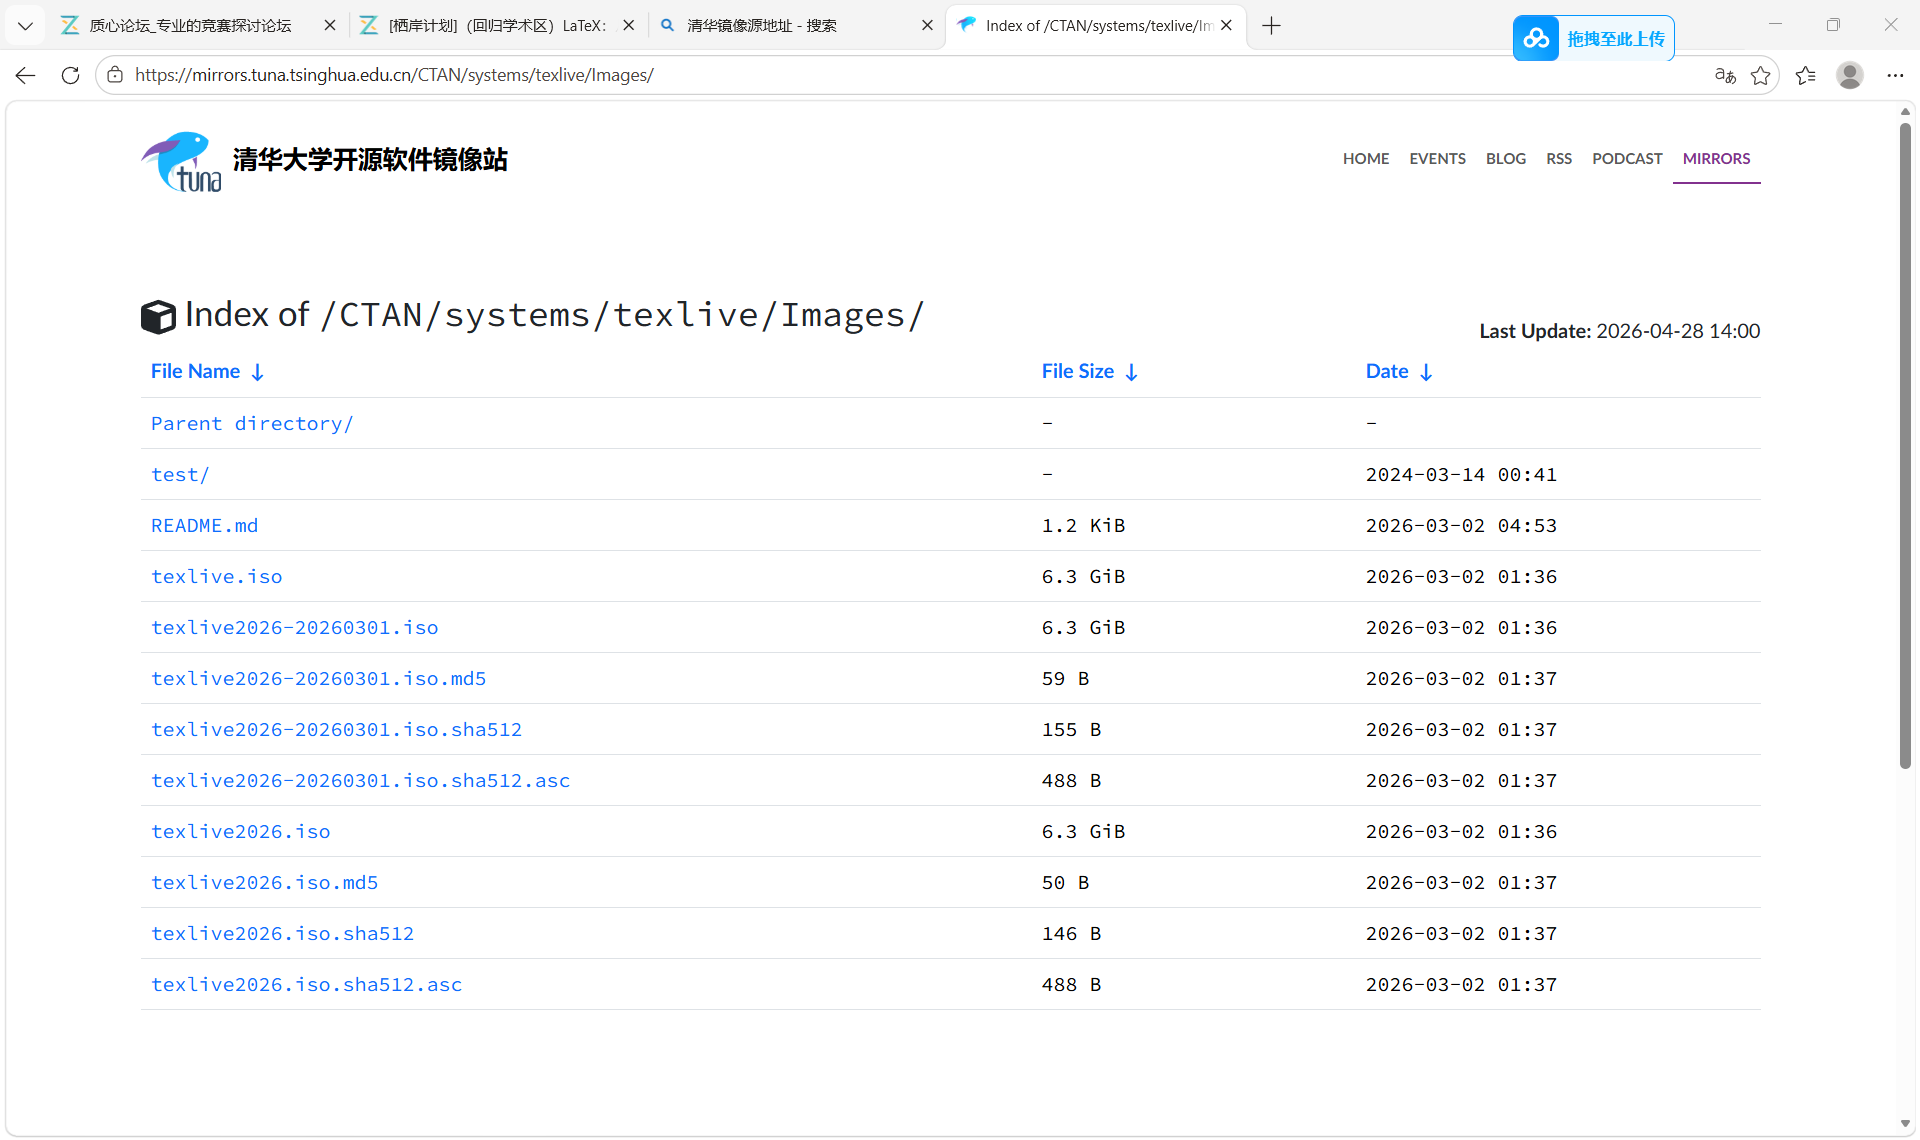This screenshot has width=1920, height=1140.
Task: Open browser settings and more menu
Action: 1895,75
